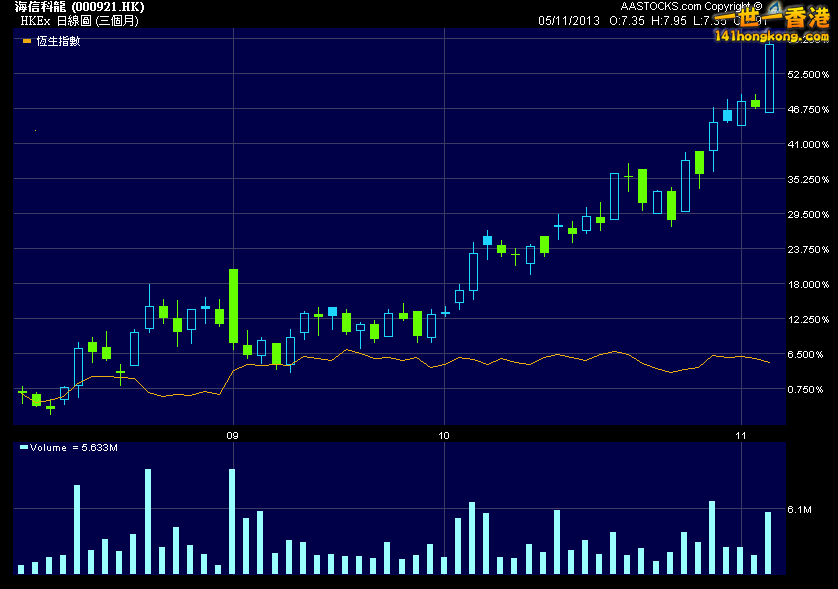Click the 35.250% axis label
The image size is (838, 589).
coord(808,179)
